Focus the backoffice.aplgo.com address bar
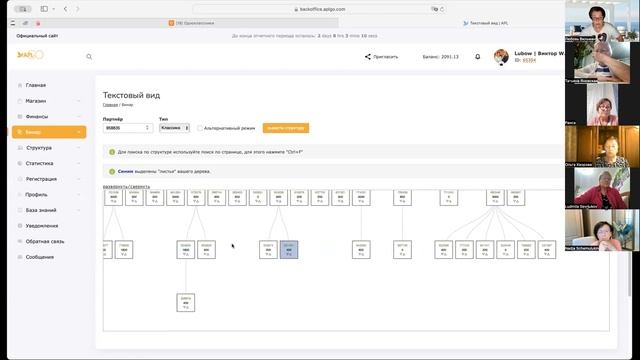 319,9
